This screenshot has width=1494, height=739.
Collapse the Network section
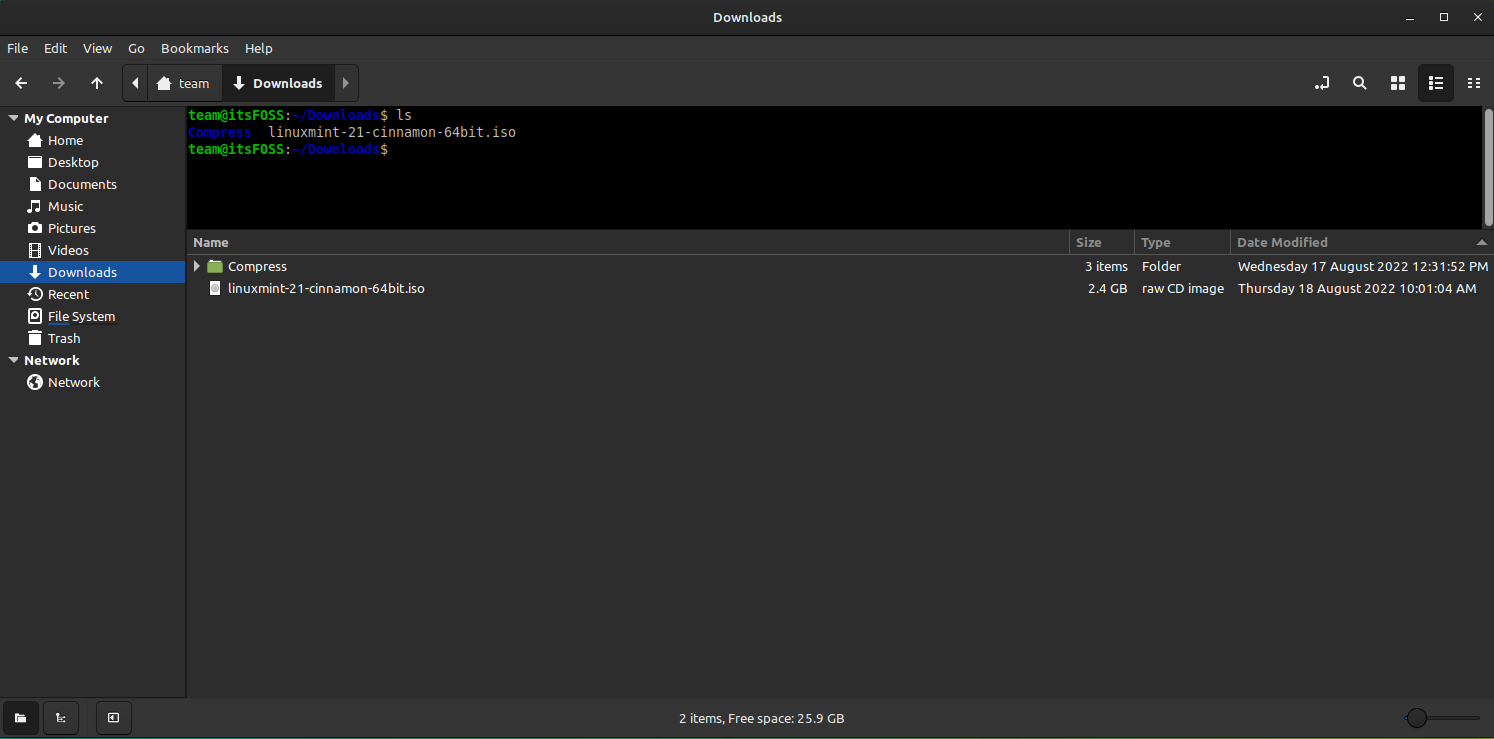[12, 360]
